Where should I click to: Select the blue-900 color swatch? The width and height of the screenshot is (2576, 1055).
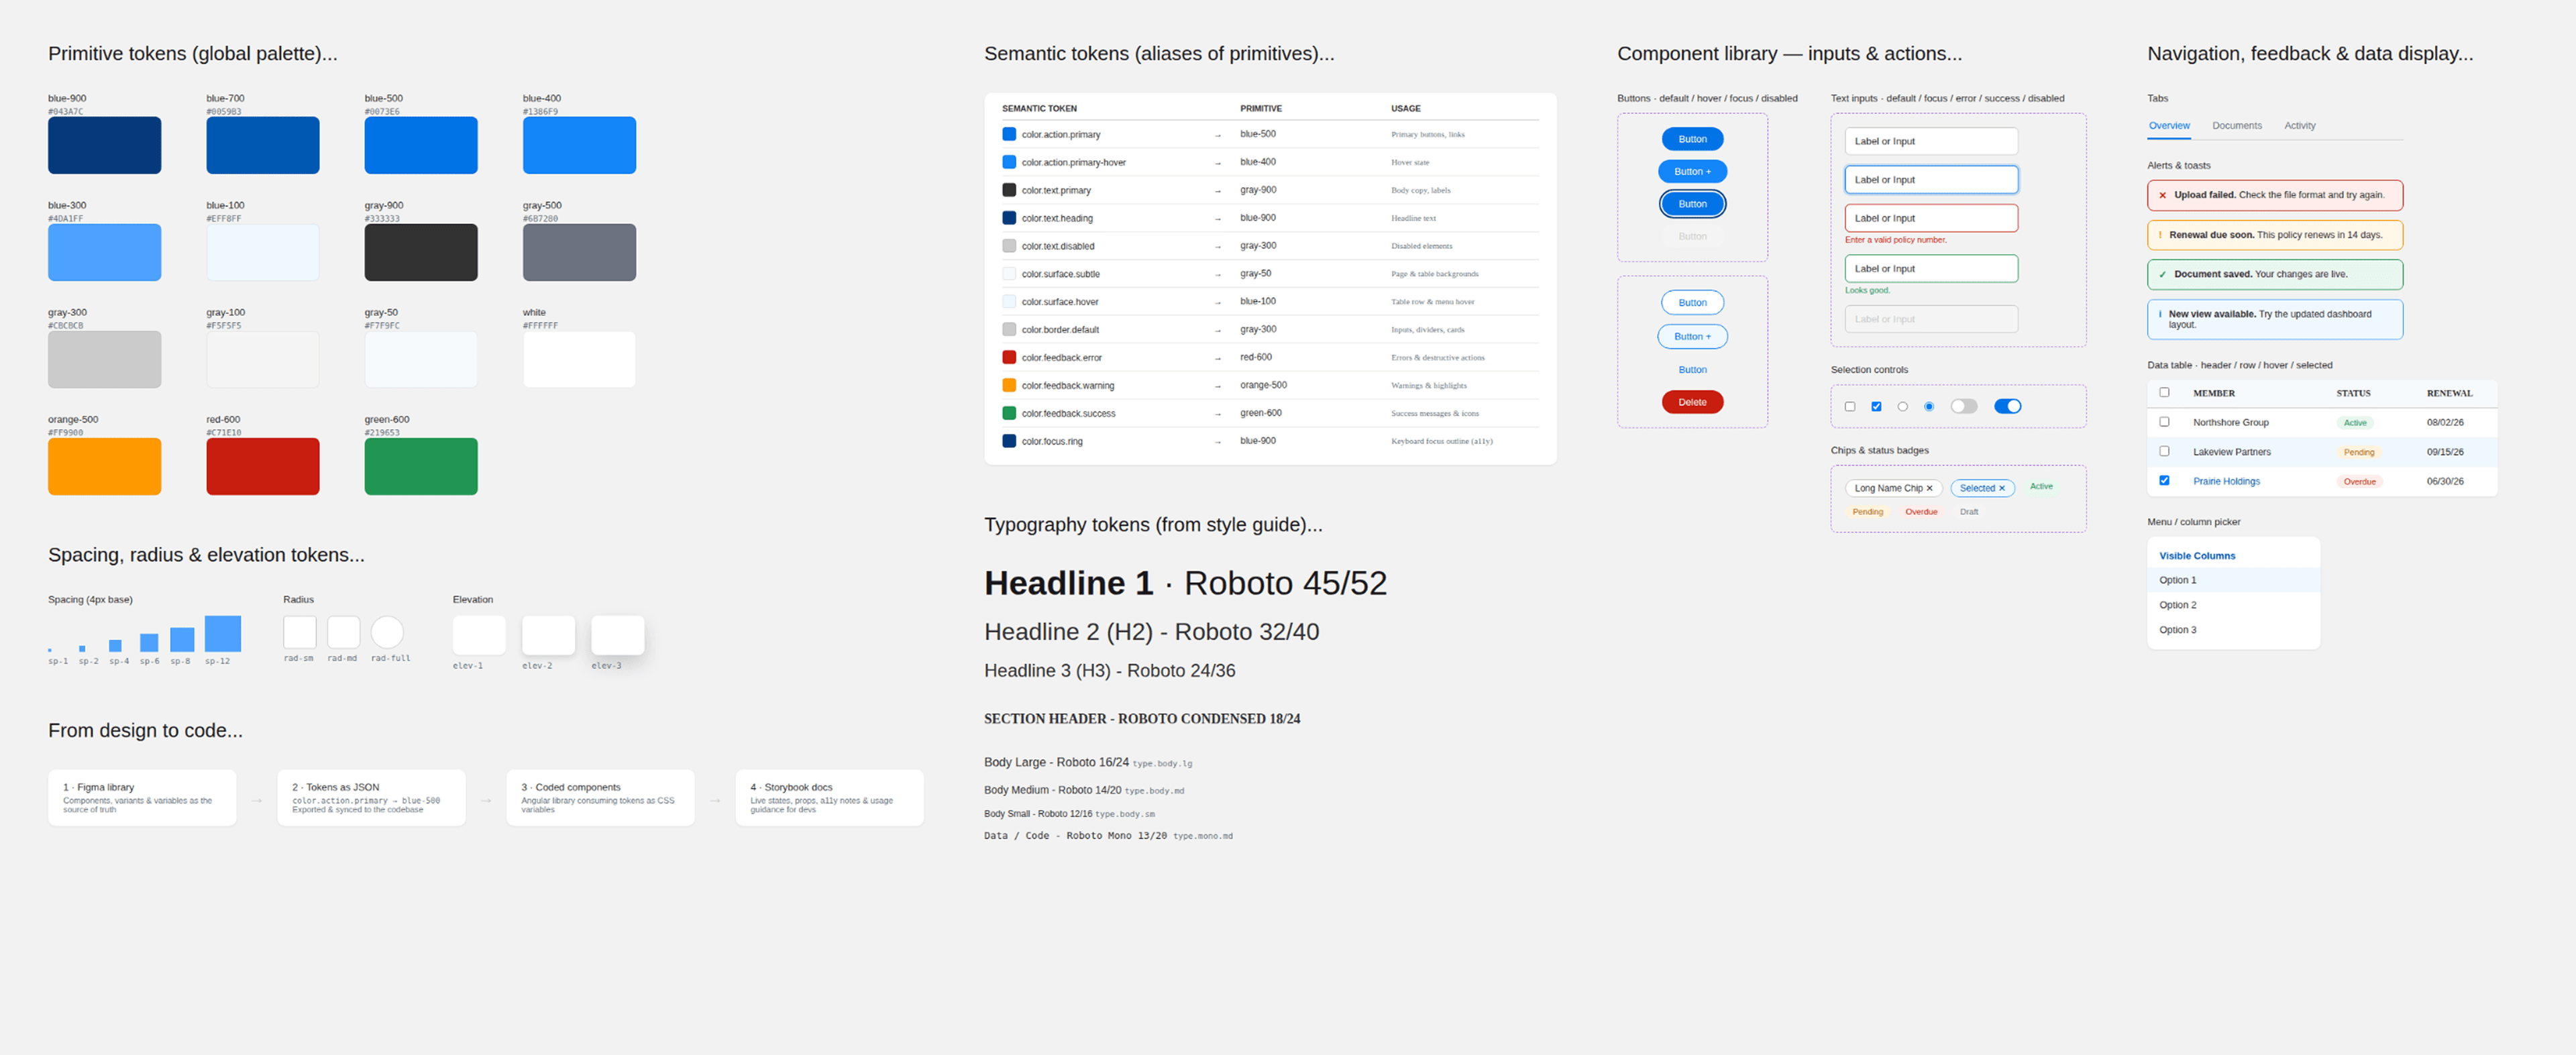click(x=104, y=145)
